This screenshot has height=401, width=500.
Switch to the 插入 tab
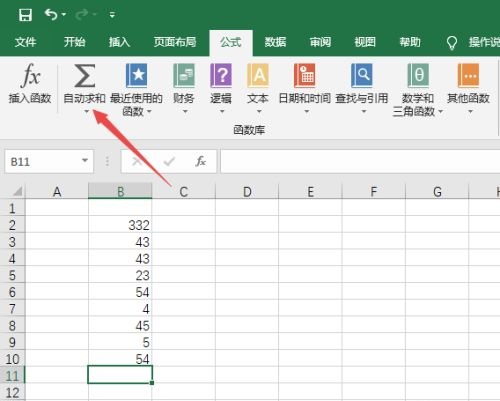tap(119, 42)
